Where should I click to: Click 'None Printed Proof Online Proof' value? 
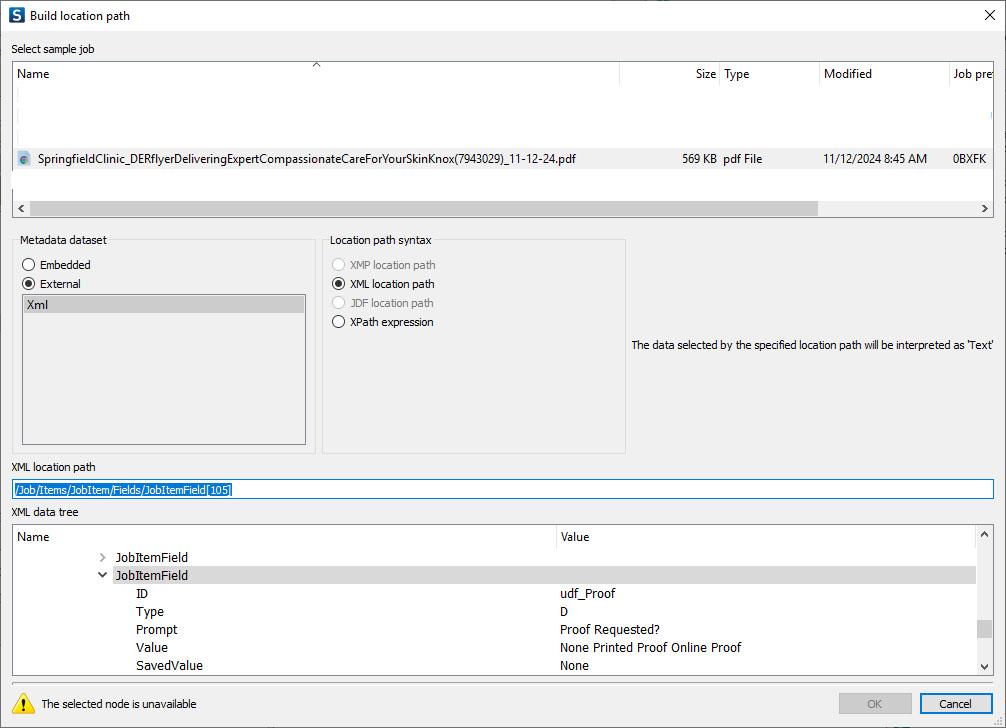click(650, 647)
